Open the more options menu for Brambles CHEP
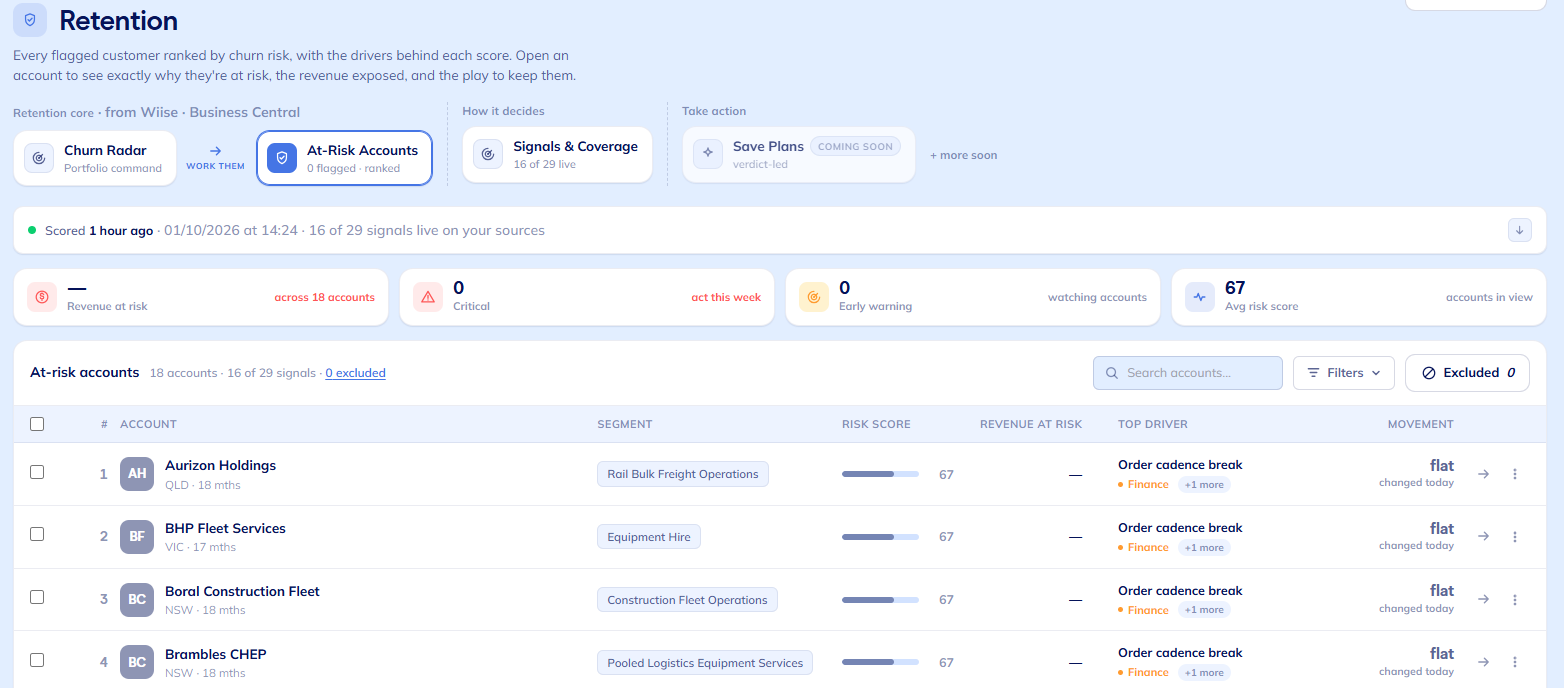1564x688 pixels. (1515, 662)
